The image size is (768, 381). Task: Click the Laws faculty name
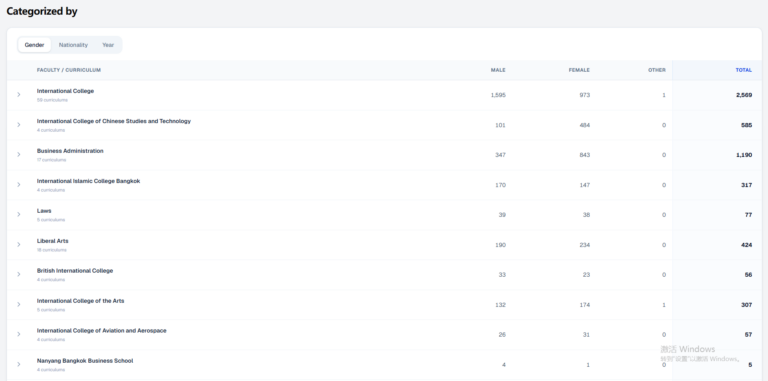click(44, 211)
